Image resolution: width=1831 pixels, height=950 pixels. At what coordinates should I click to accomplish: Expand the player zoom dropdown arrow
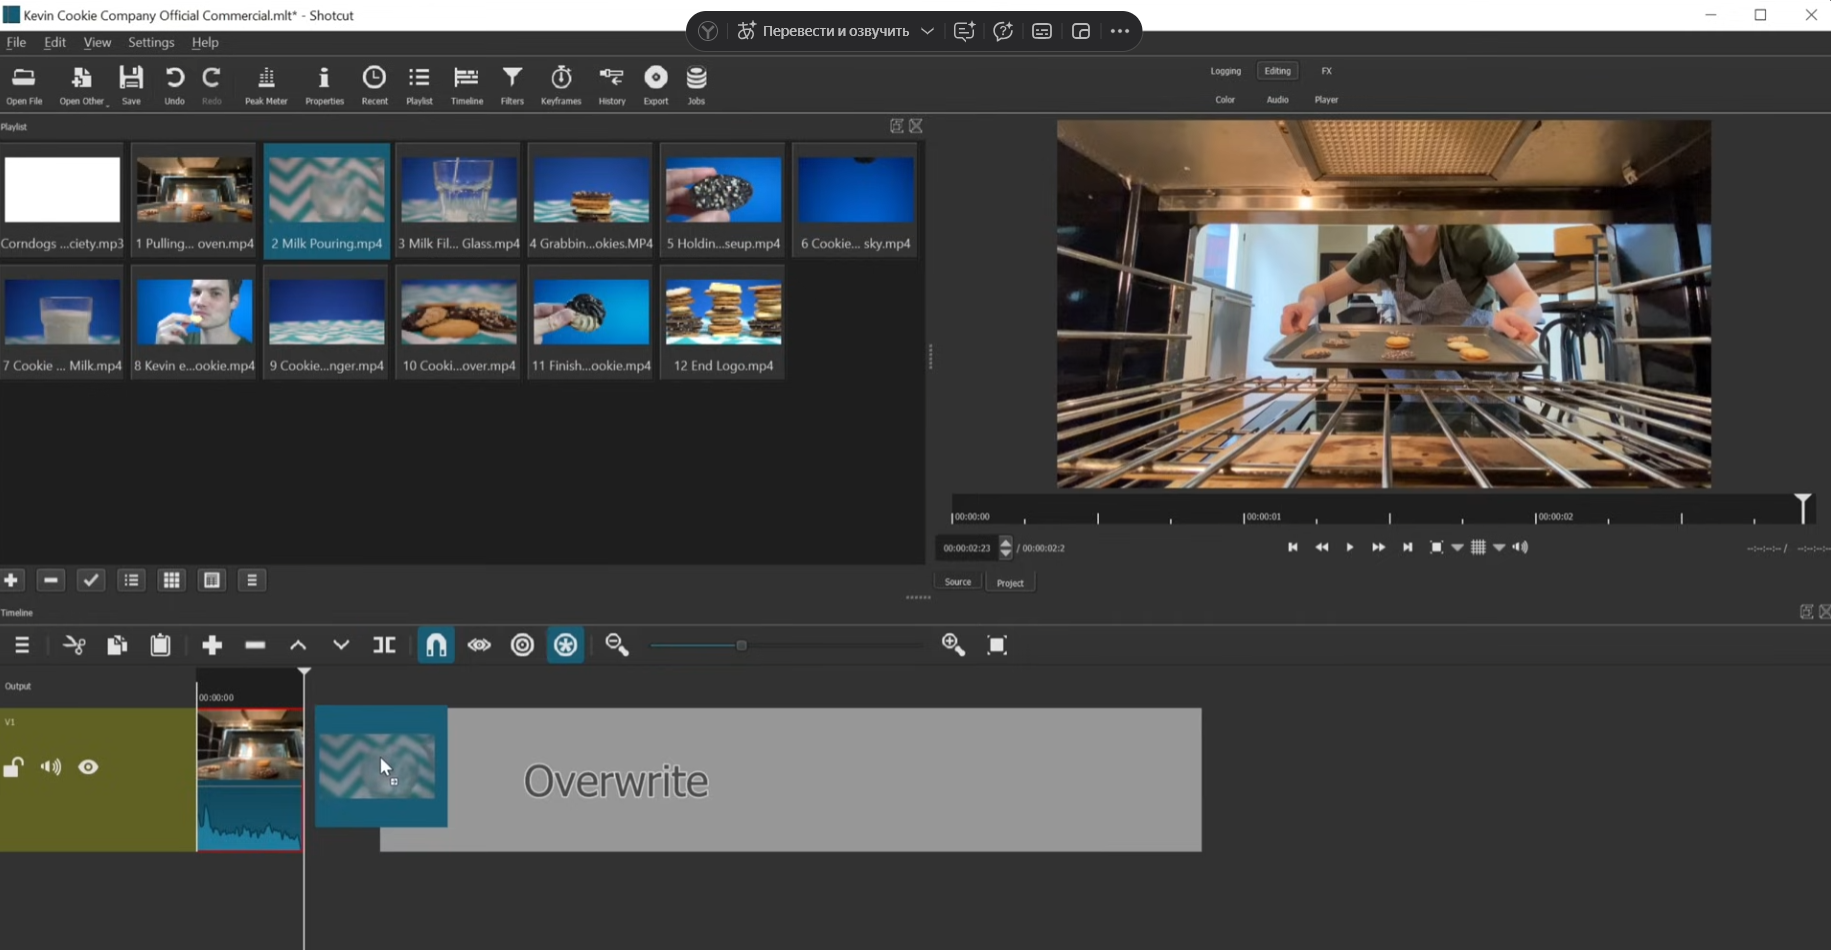pyautogui.click(x=1458, y=547)
